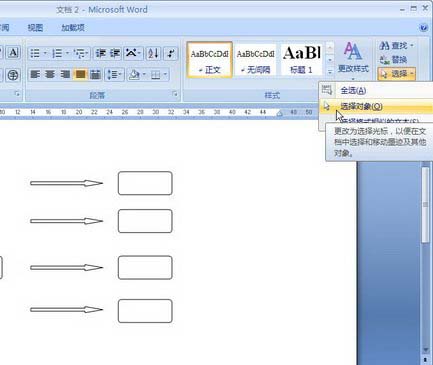433x365 pixels.
Task: Click the increase indent icon
Action: point(115,53)
